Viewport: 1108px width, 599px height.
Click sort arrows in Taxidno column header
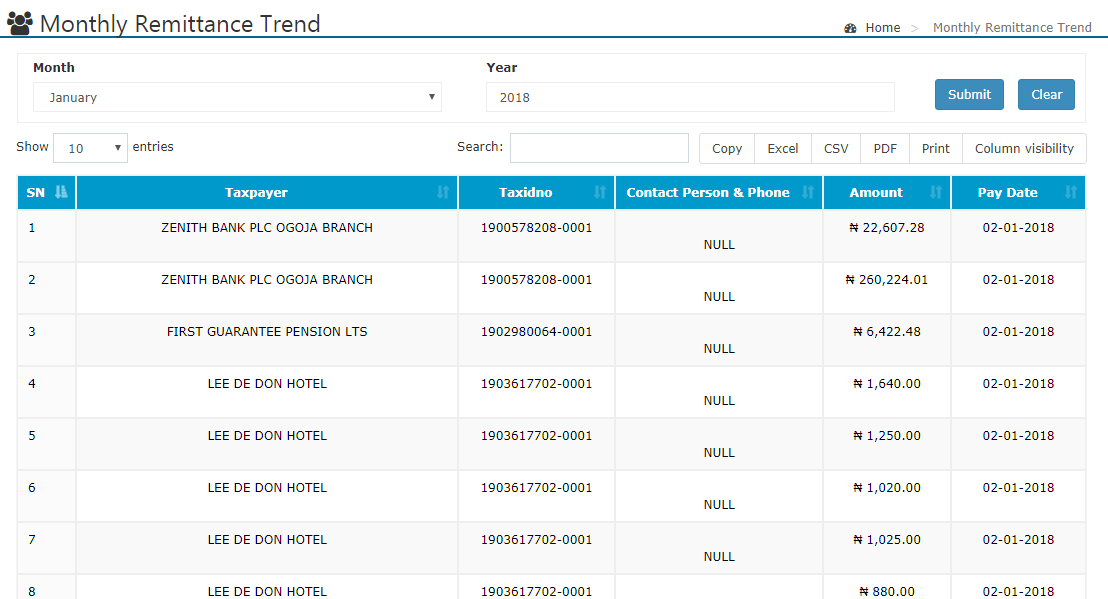600,193
